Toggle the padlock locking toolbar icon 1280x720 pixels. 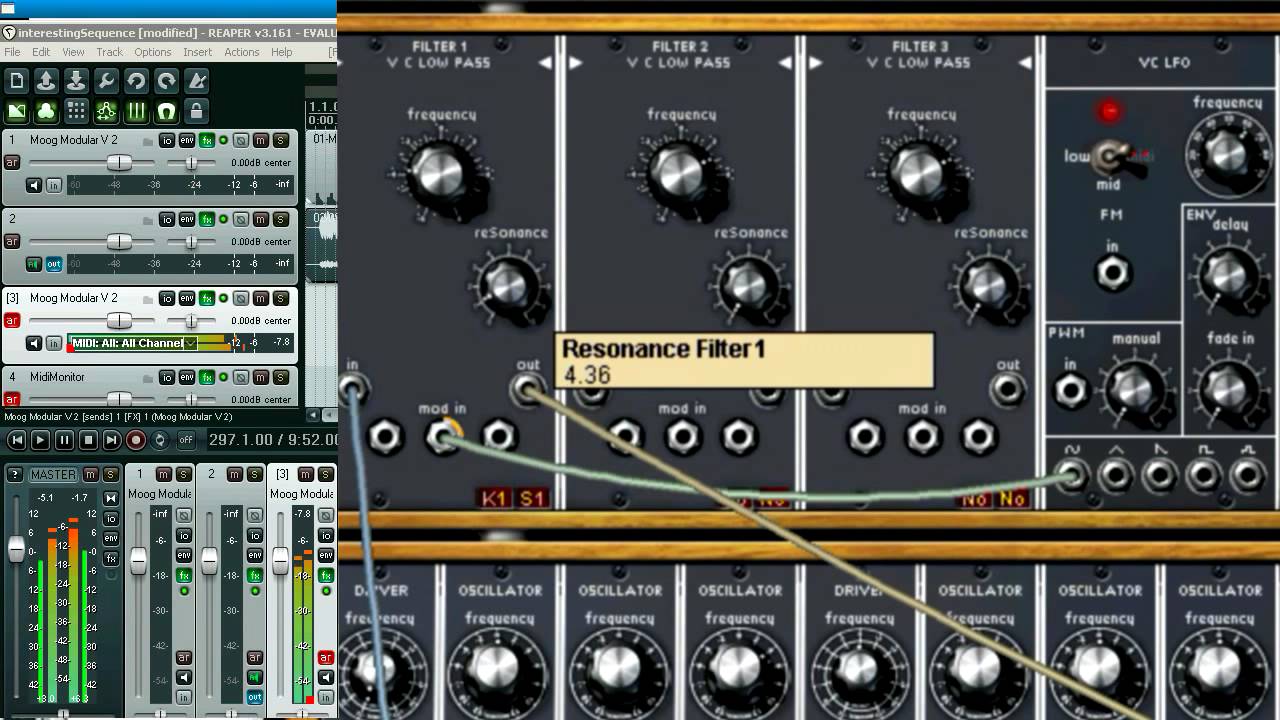(197, 111)
